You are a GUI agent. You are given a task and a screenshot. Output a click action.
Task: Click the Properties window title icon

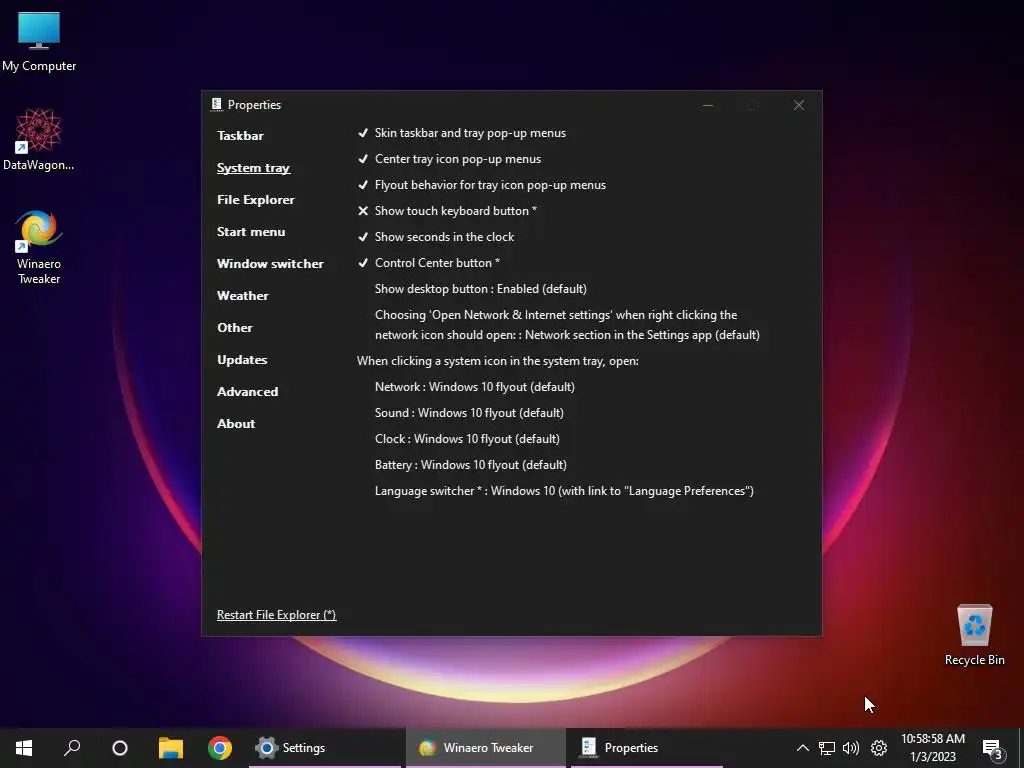pos(216,104)
